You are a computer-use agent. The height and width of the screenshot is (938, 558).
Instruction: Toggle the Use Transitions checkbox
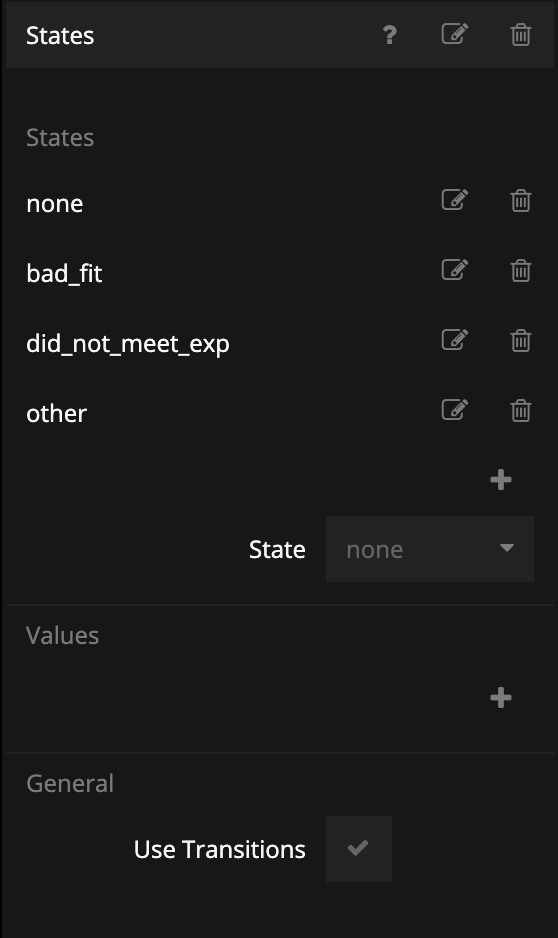(x=359, y=849)
